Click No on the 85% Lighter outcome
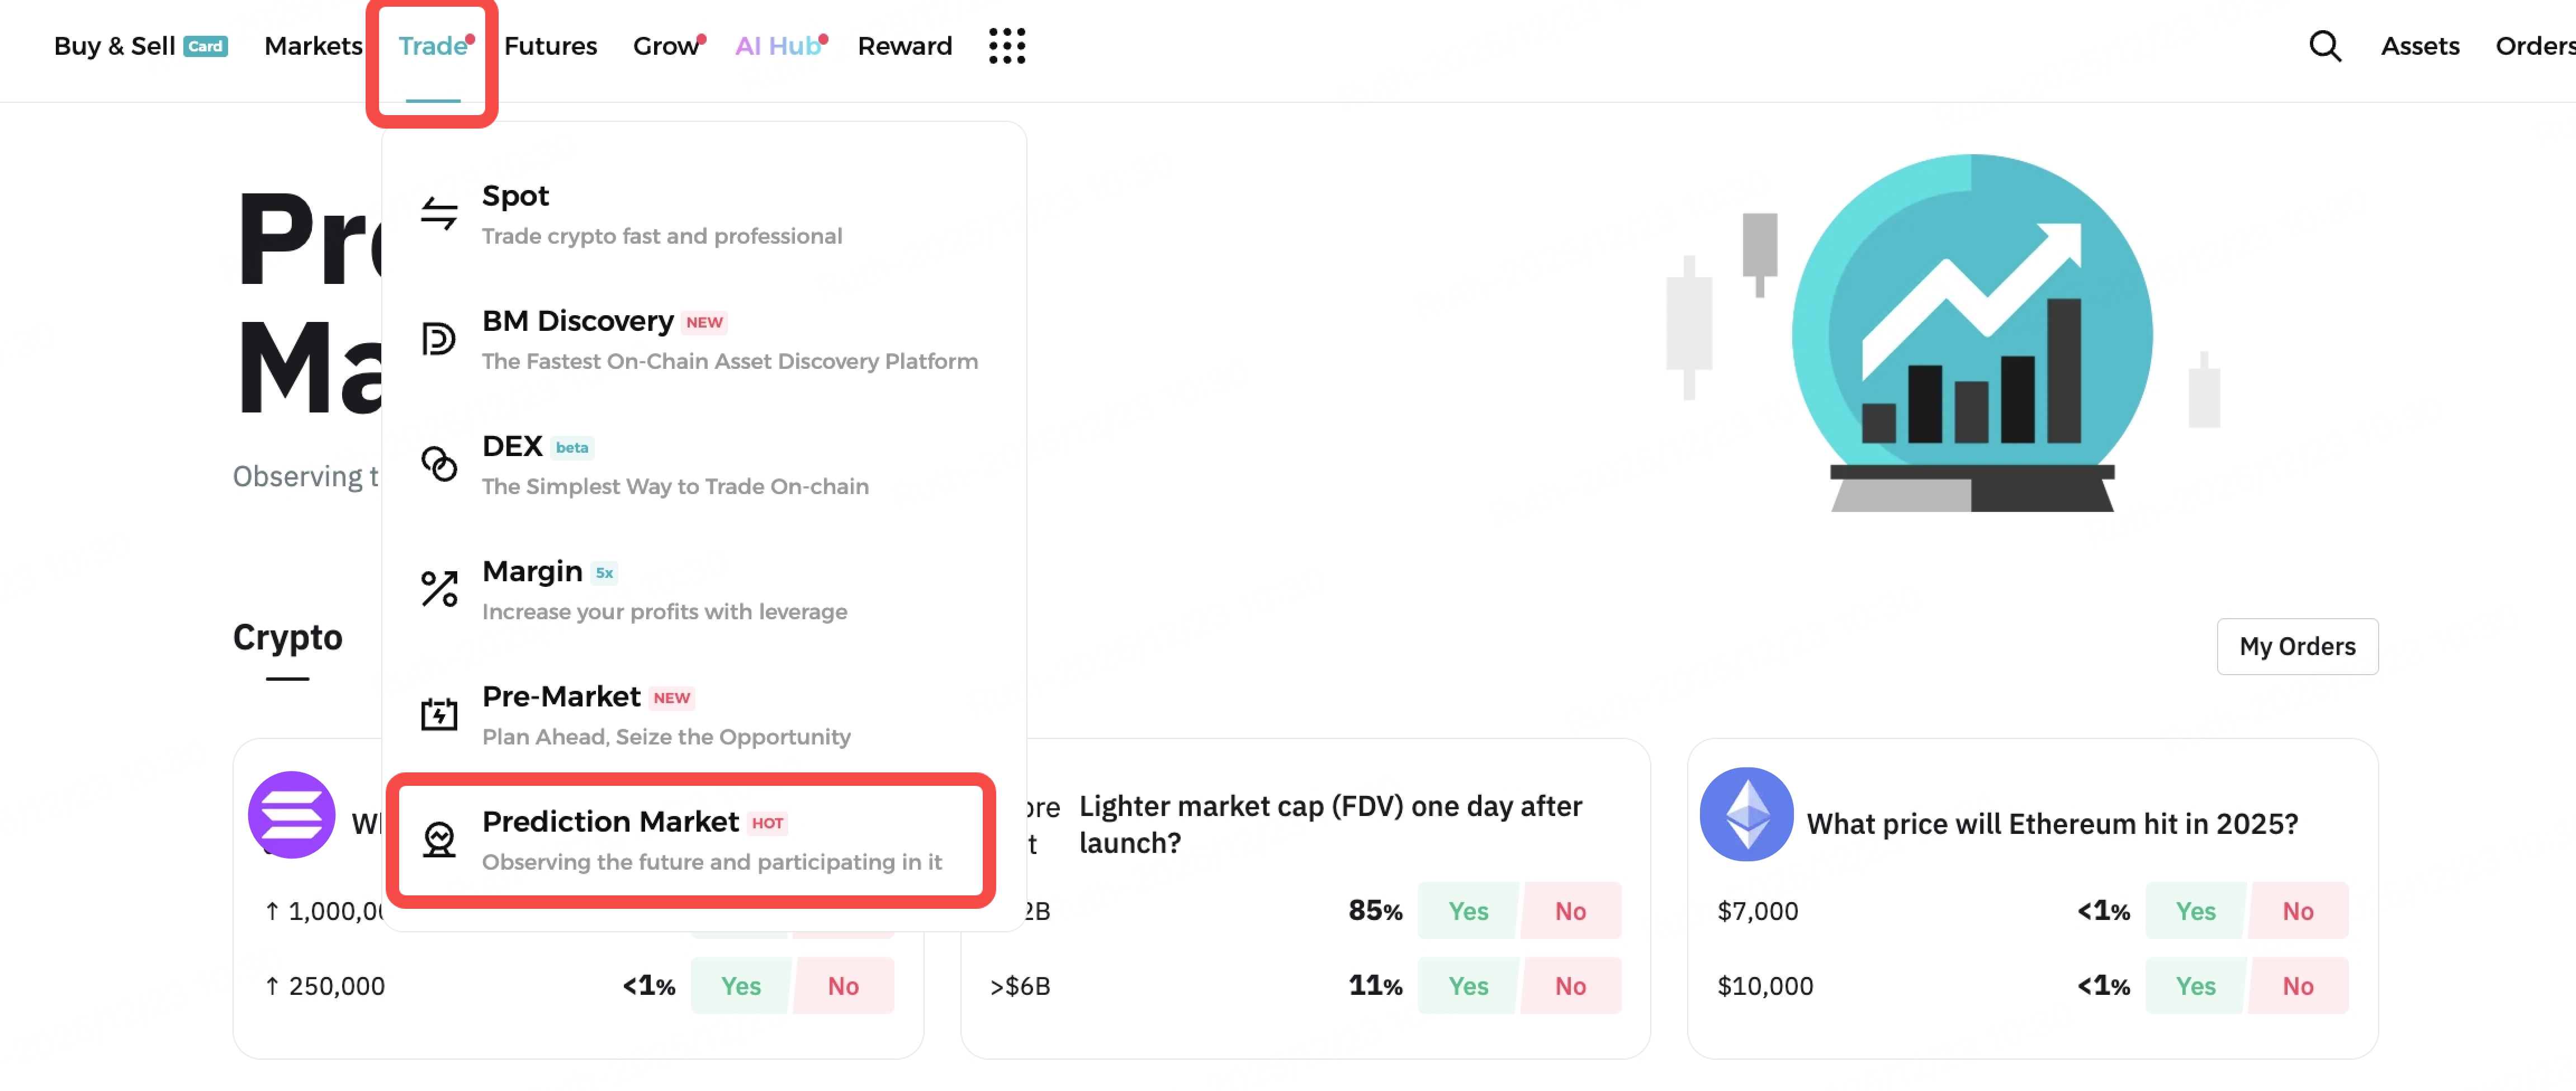 click(x=1570, y=910)
